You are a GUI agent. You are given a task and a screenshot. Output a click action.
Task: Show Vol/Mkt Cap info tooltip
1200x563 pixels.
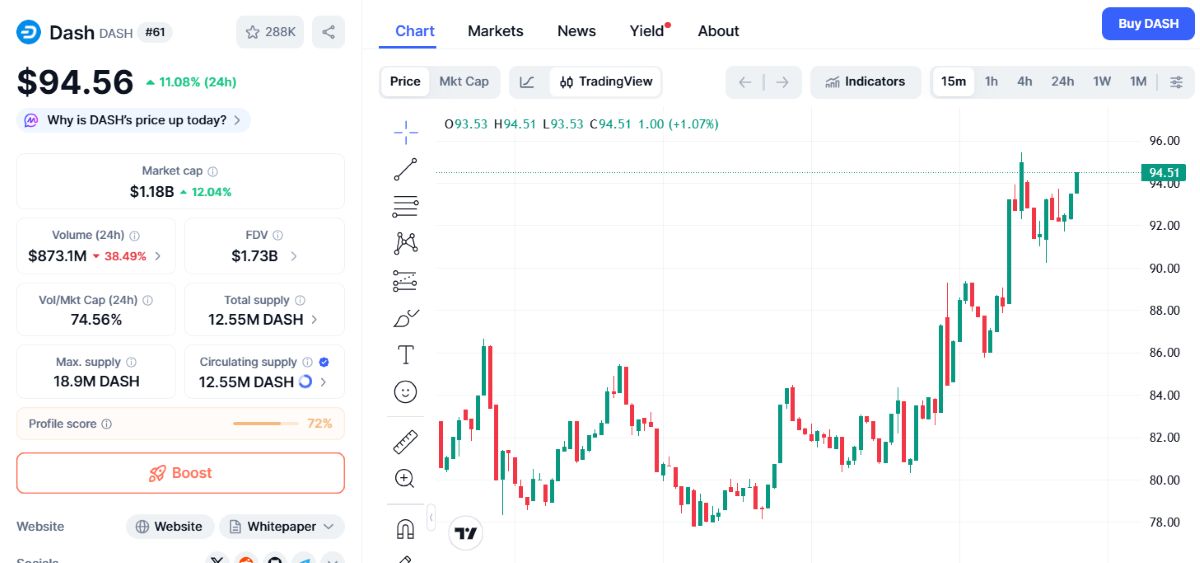coord(147,300)
